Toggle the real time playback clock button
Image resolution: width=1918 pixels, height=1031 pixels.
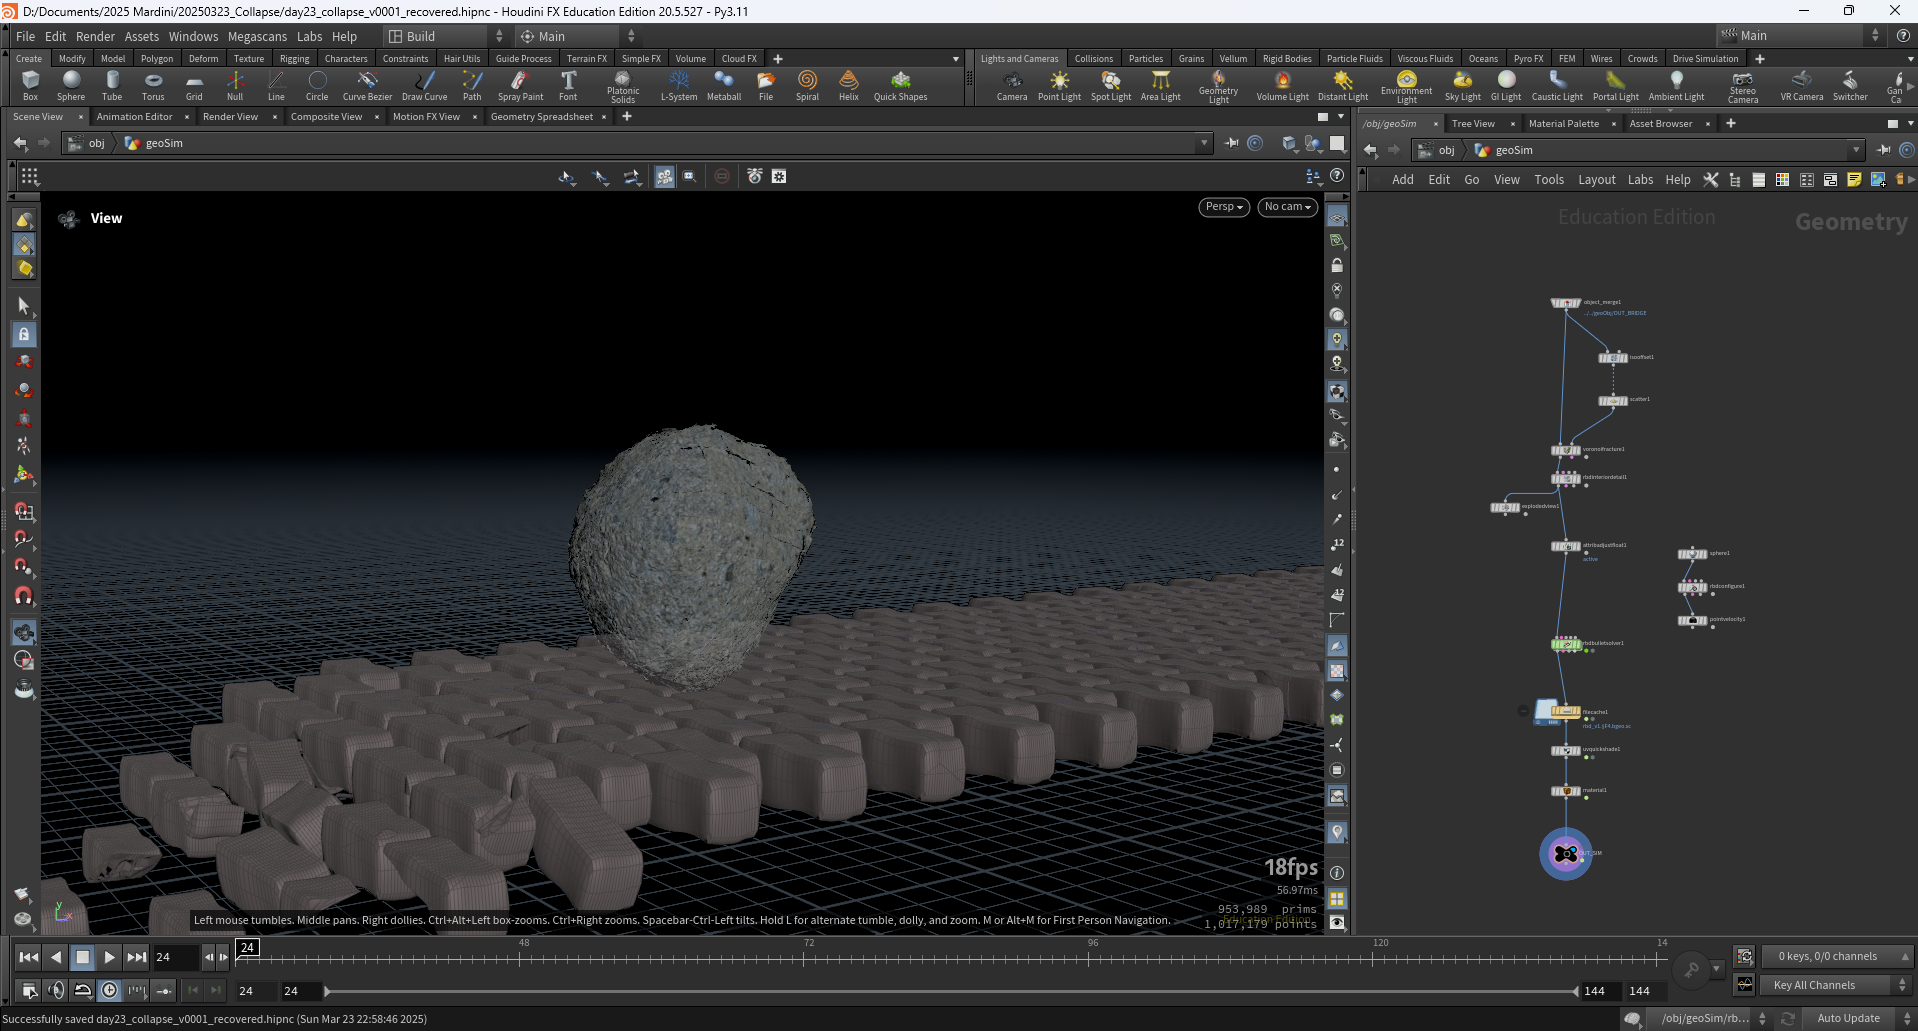point(110,990)
